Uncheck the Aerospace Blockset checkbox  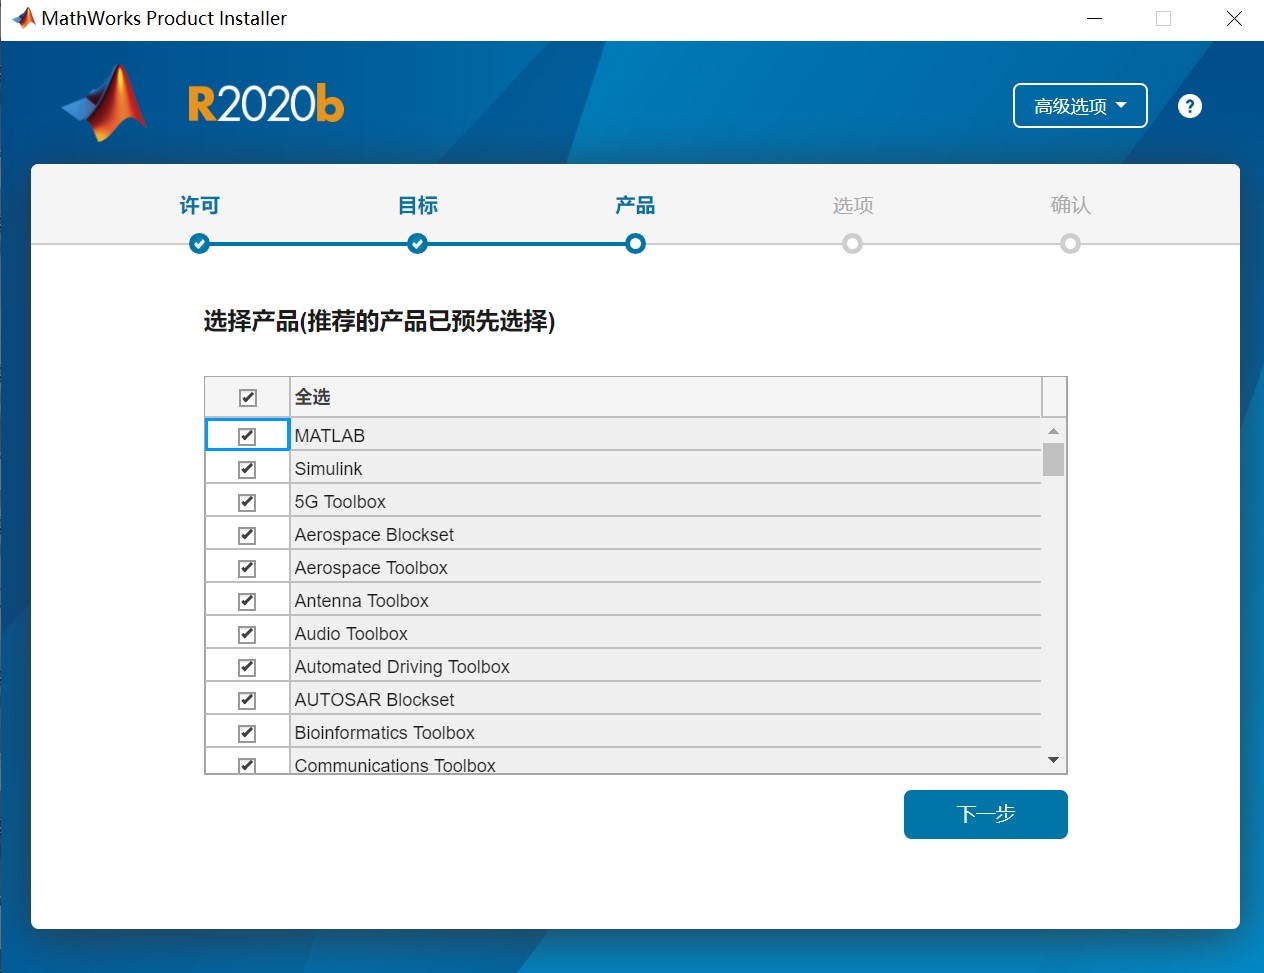coord(247,535)
